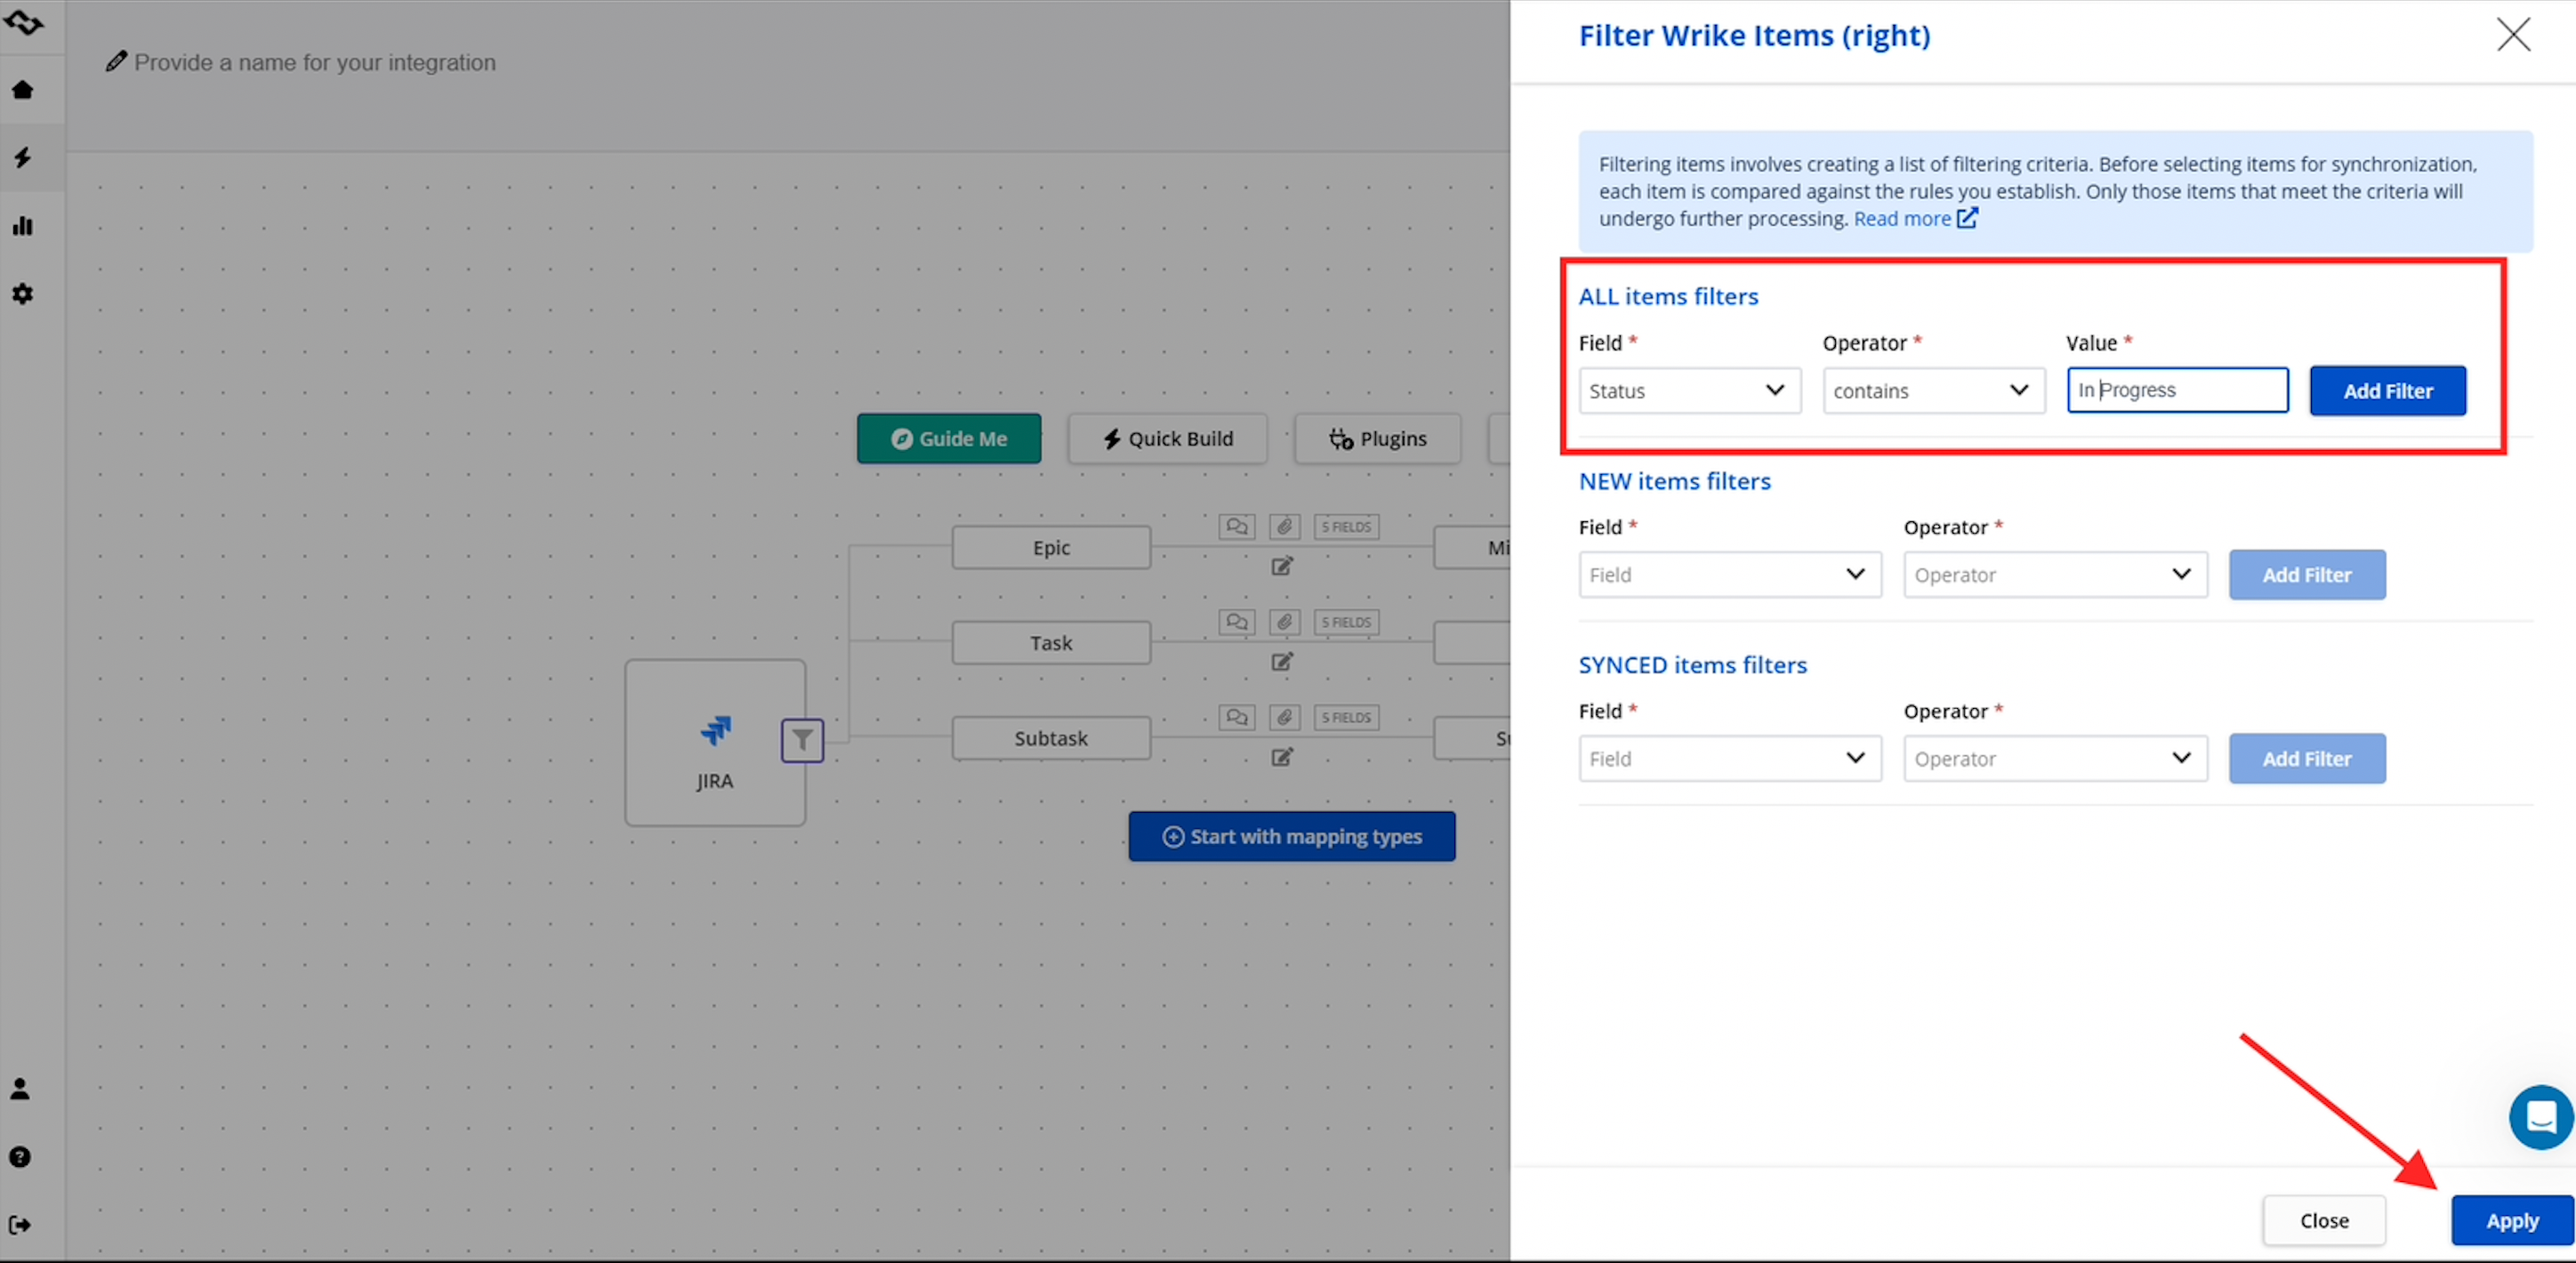Click the logout icon at bottom left
The image size is (2576, 1263).
coord(20,1225)
